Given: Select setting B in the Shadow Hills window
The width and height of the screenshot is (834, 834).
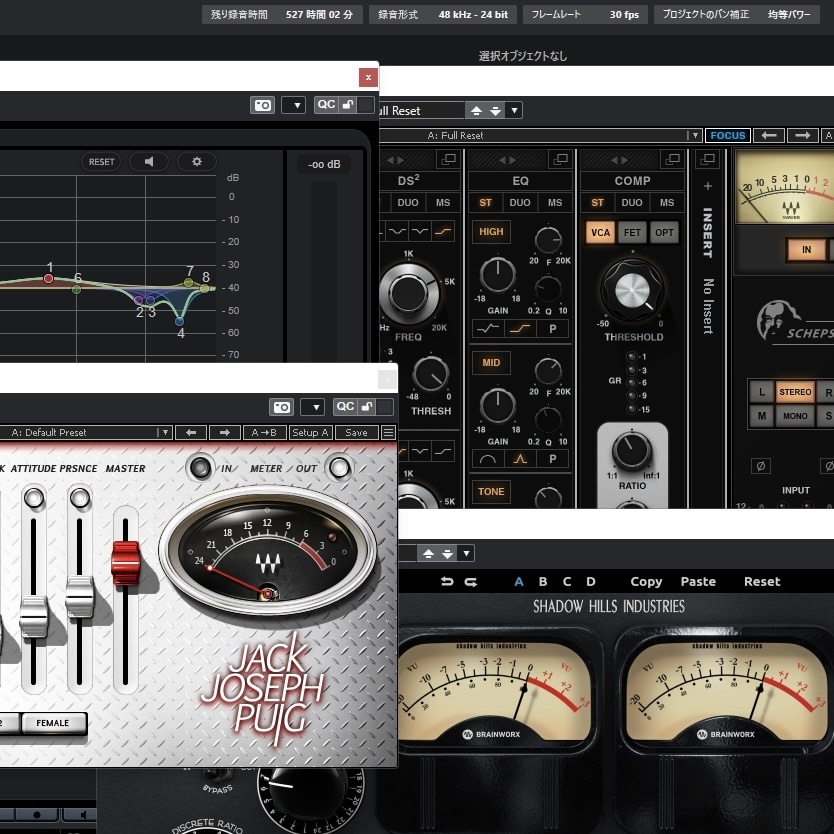Looking at the screenshot, I should (543, 581).
